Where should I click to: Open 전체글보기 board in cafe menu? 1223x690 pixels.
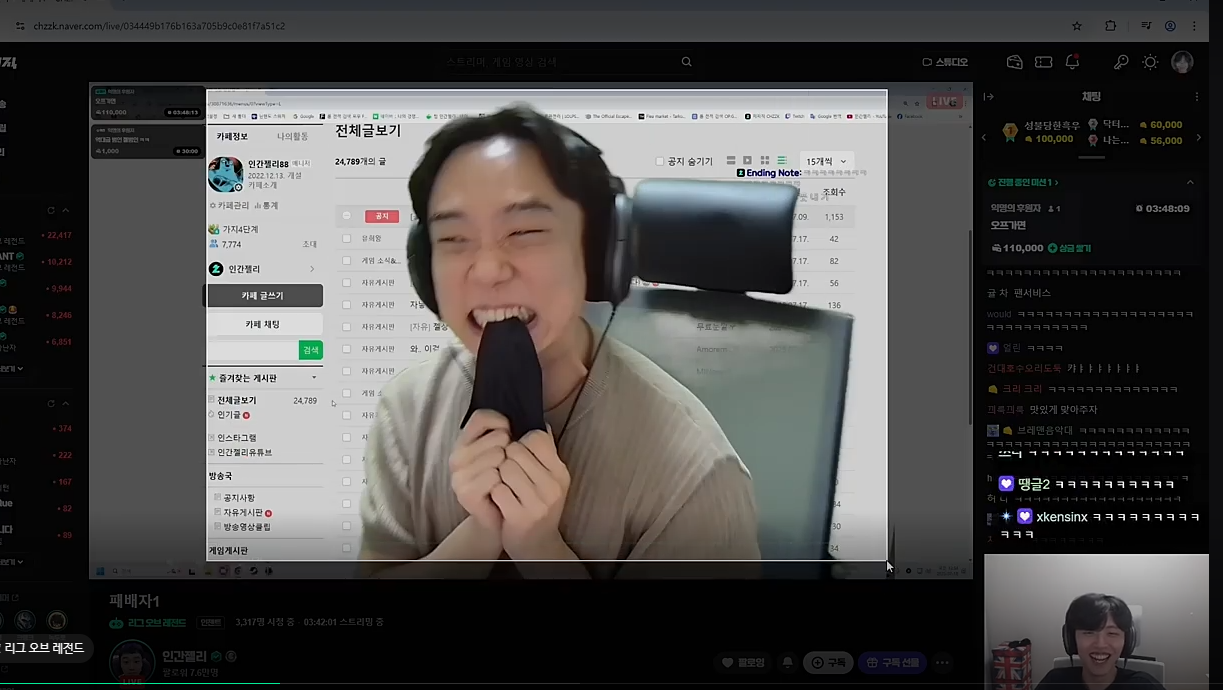click(x=237, y=400)
